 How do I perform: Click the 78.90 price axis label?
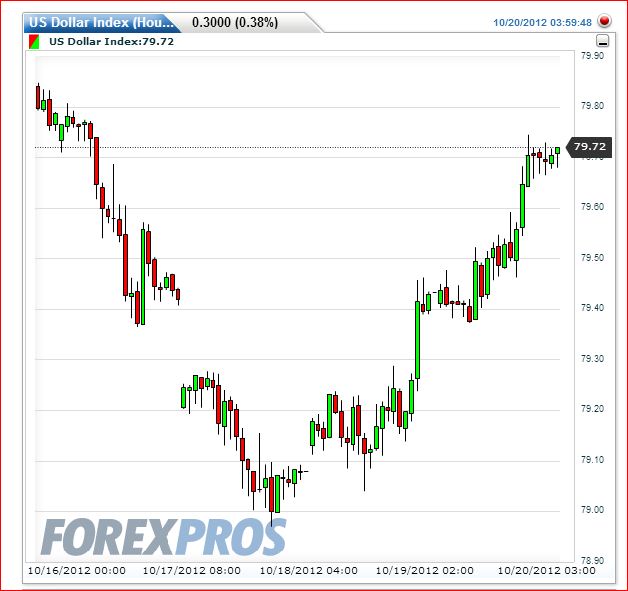592,561
